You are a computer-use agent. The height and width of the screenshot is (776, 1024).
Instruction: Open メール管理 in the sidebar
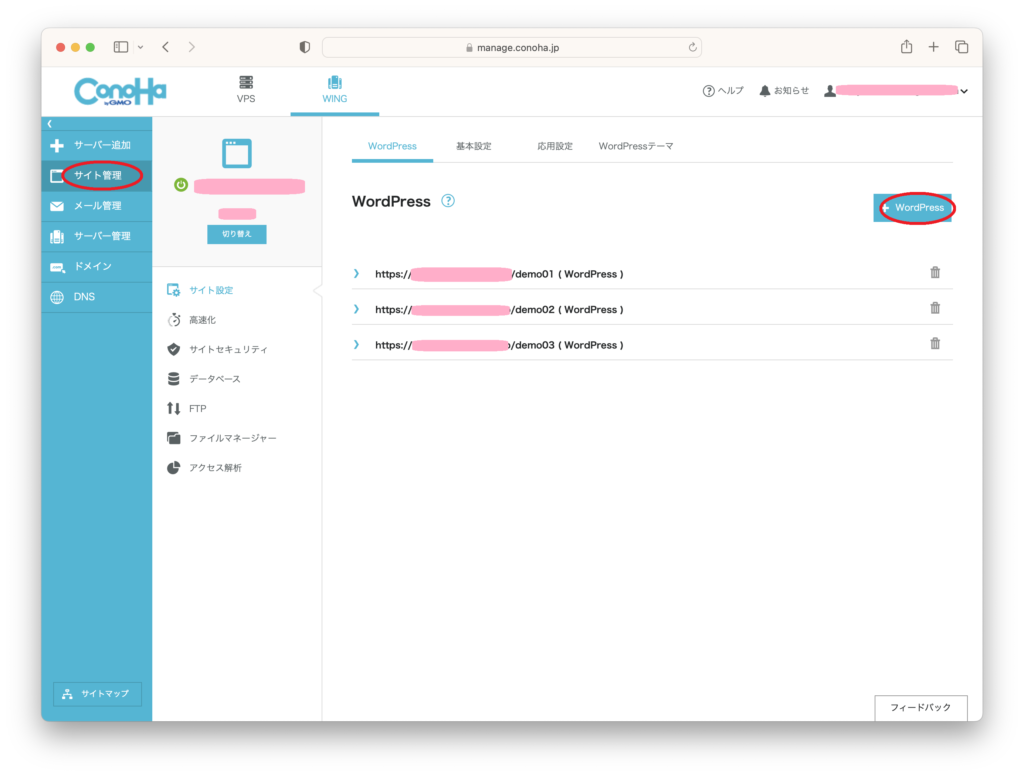point(97,206)
